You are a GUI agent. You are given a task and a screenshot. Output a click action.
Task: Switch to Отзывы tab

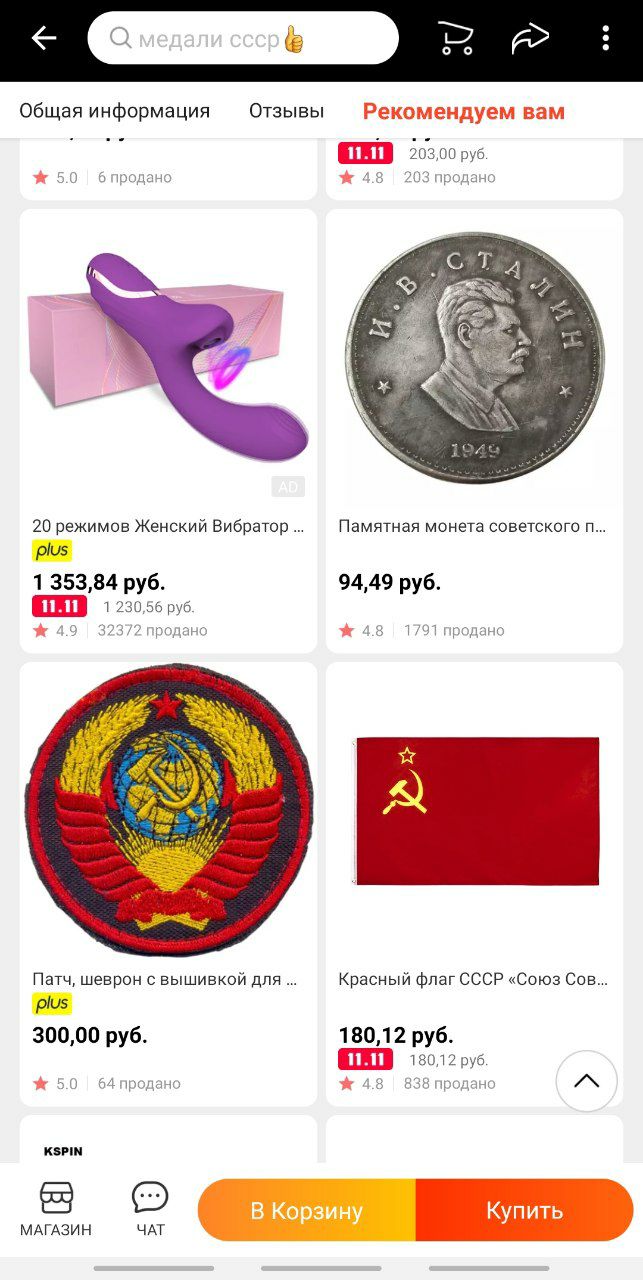point(286,111)
